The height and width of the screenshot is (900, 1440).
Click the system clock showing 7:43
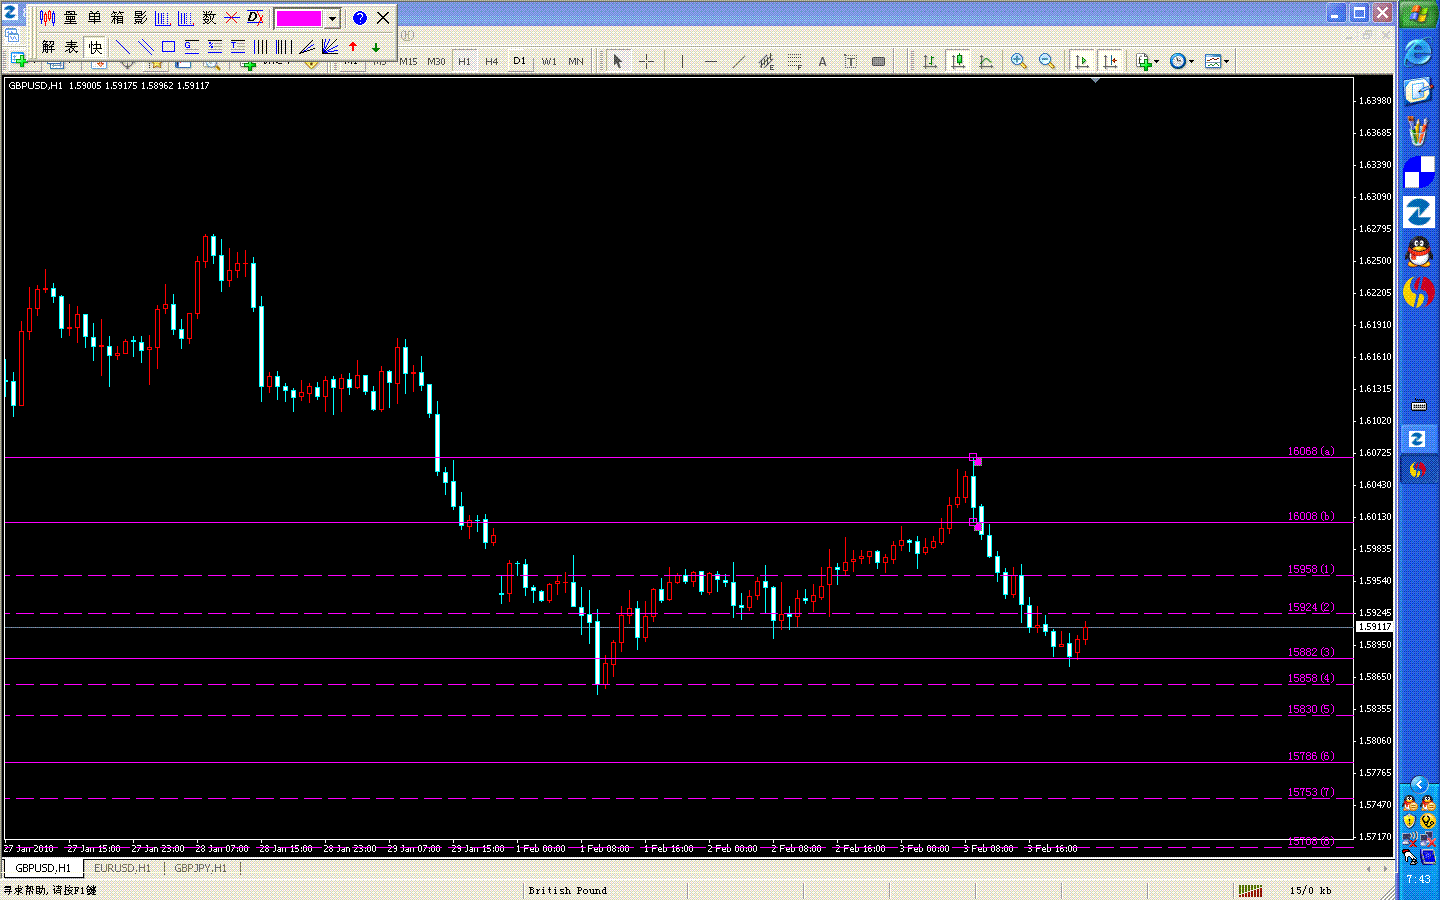(x=1418, y=880)
